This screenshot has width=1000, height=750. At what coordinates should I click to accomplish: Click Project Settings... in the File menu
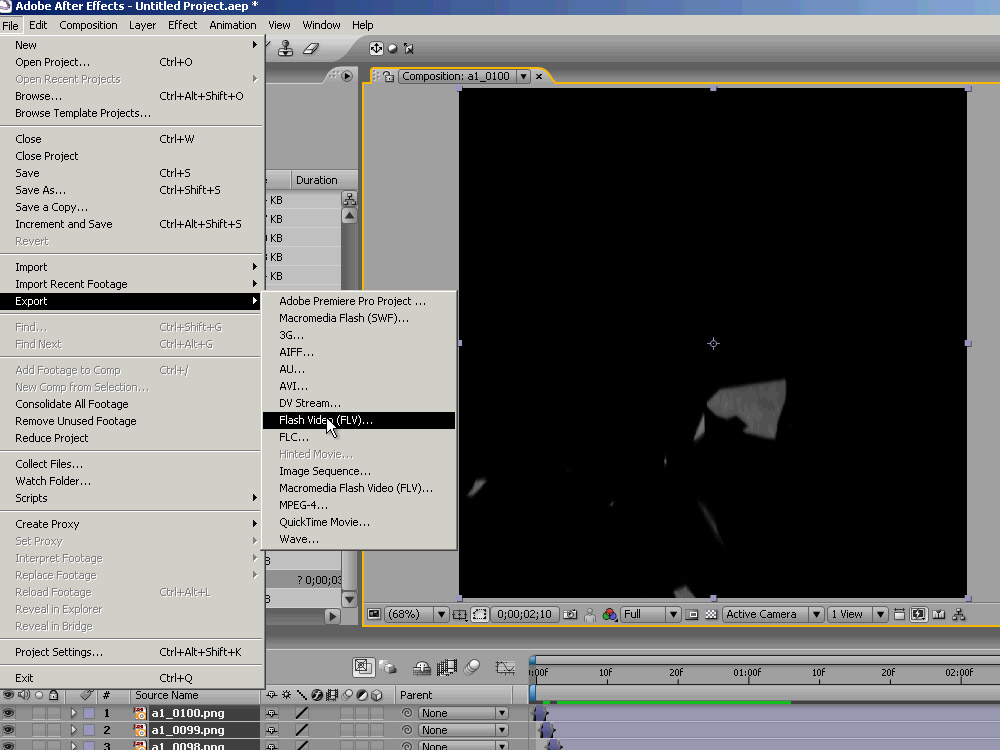pos(131,652)
